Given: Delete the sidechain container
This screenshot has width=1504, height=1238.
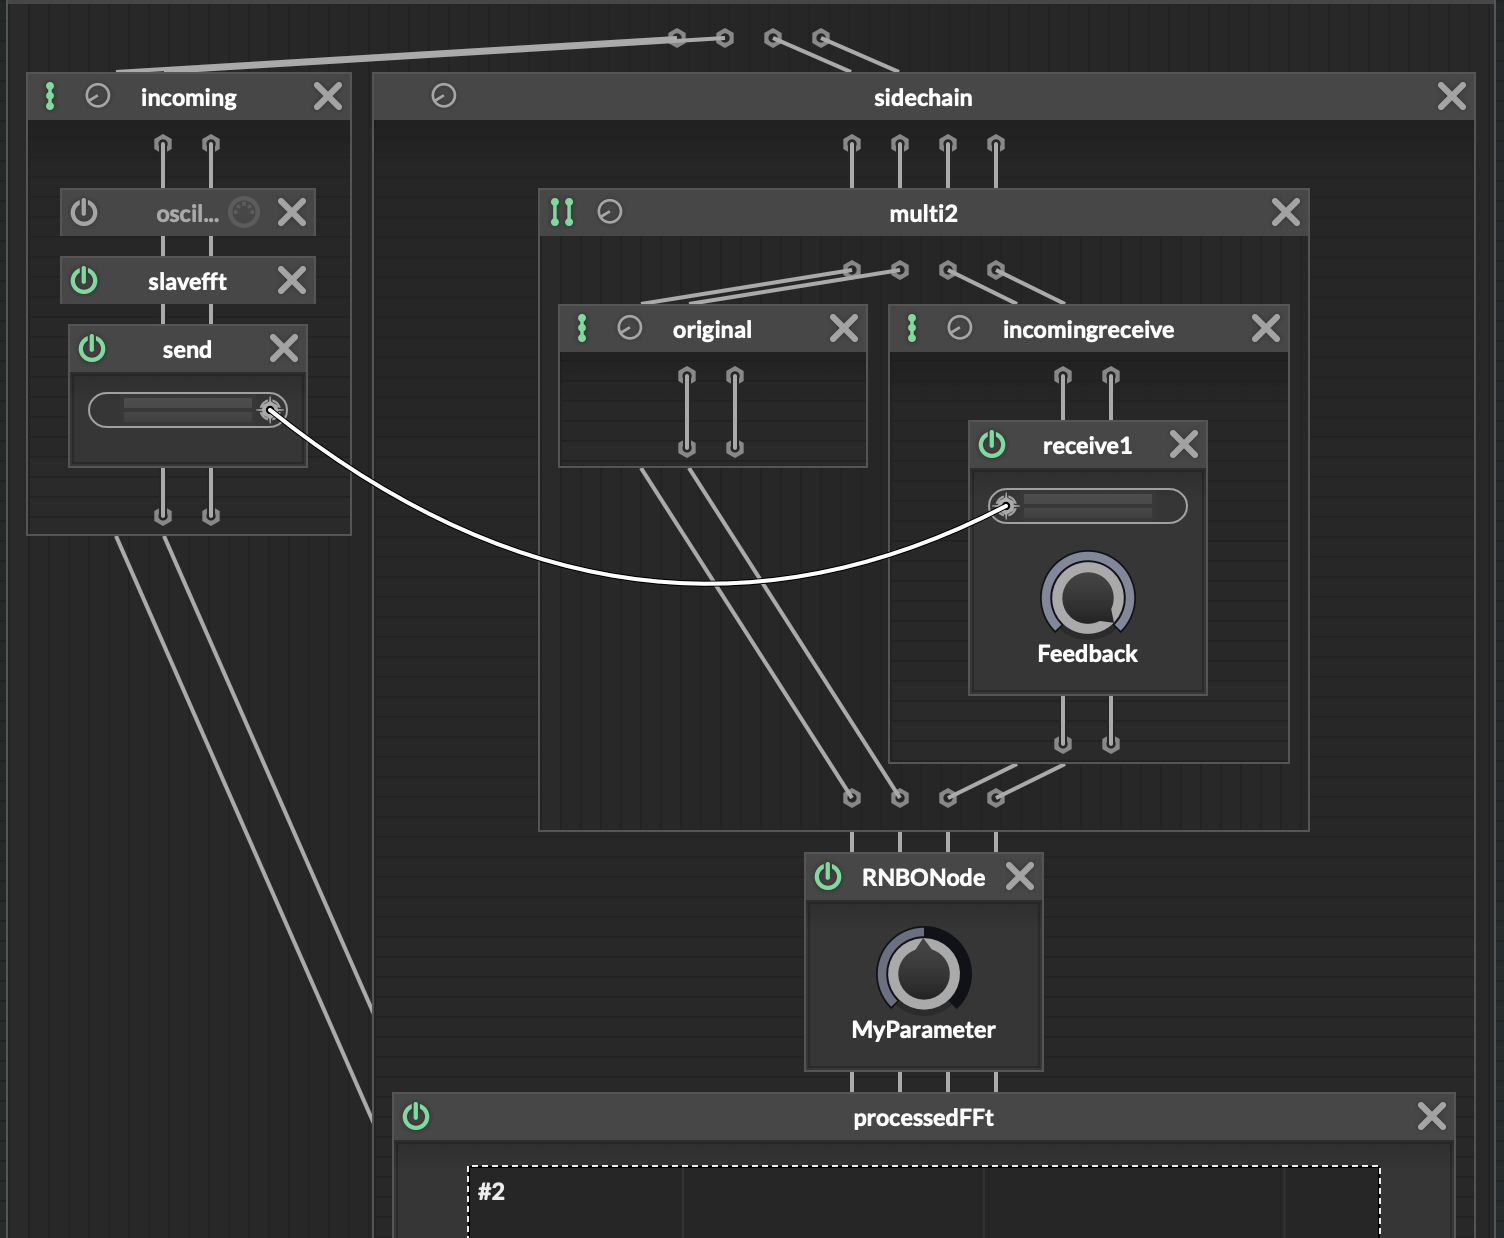Looking at the screenshot, I should (x=1452, y=96).
